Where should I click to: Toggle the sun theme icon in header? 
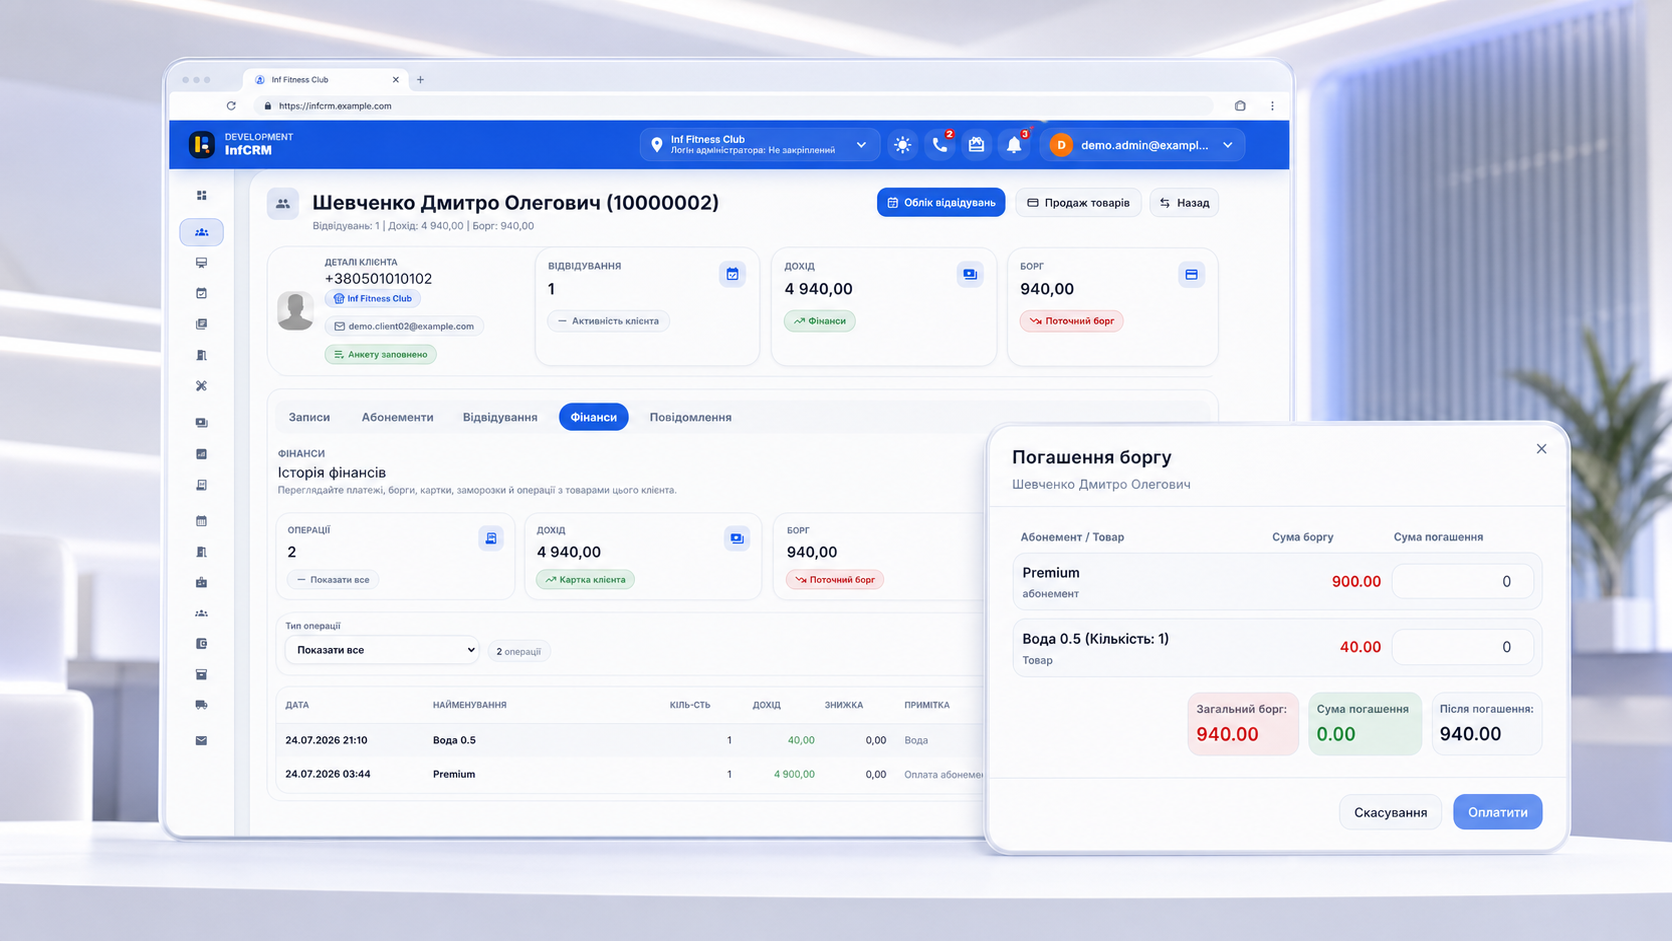902,145
